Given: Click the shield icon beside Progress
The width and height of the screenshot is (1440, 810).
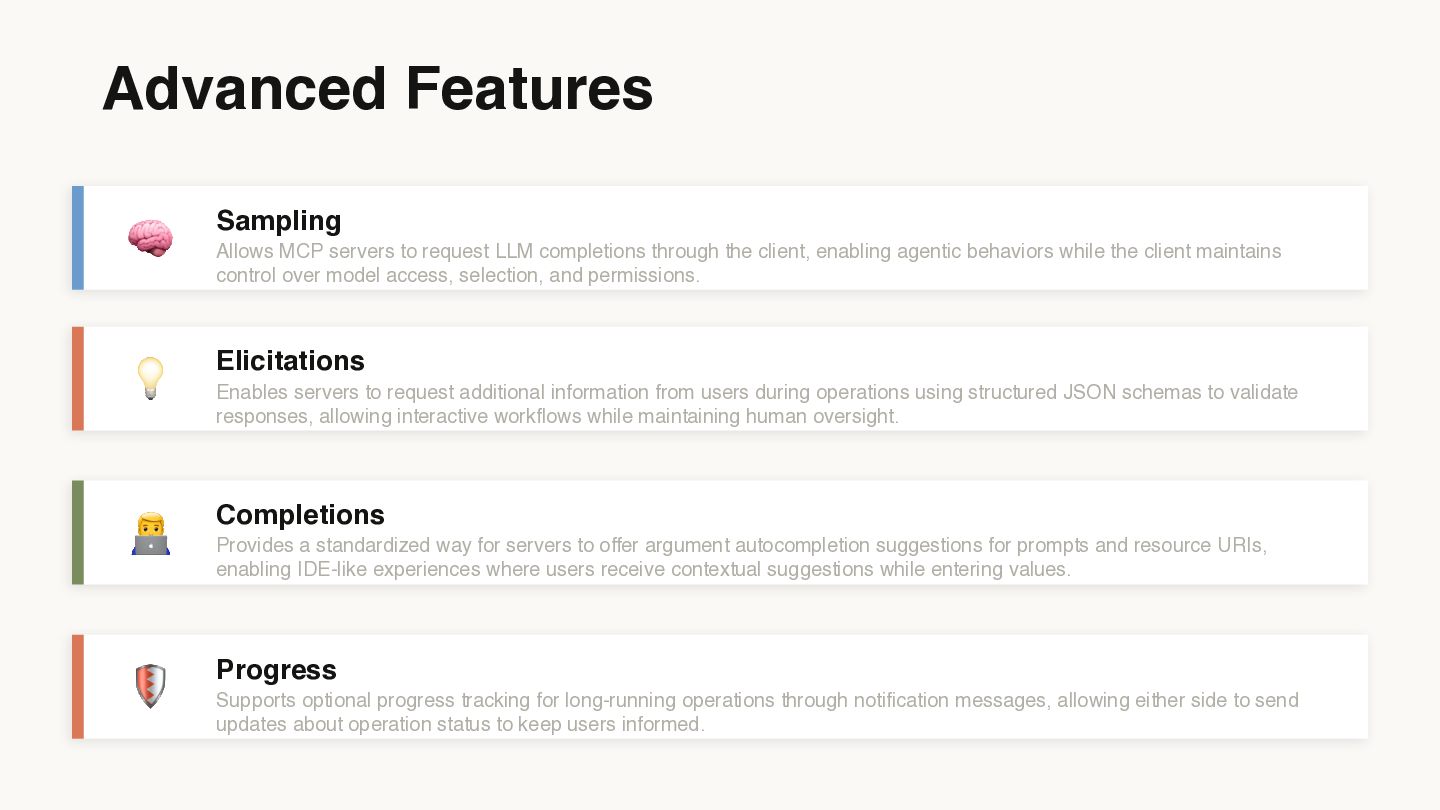Looking at the screenshot, I should pos(150,687).
